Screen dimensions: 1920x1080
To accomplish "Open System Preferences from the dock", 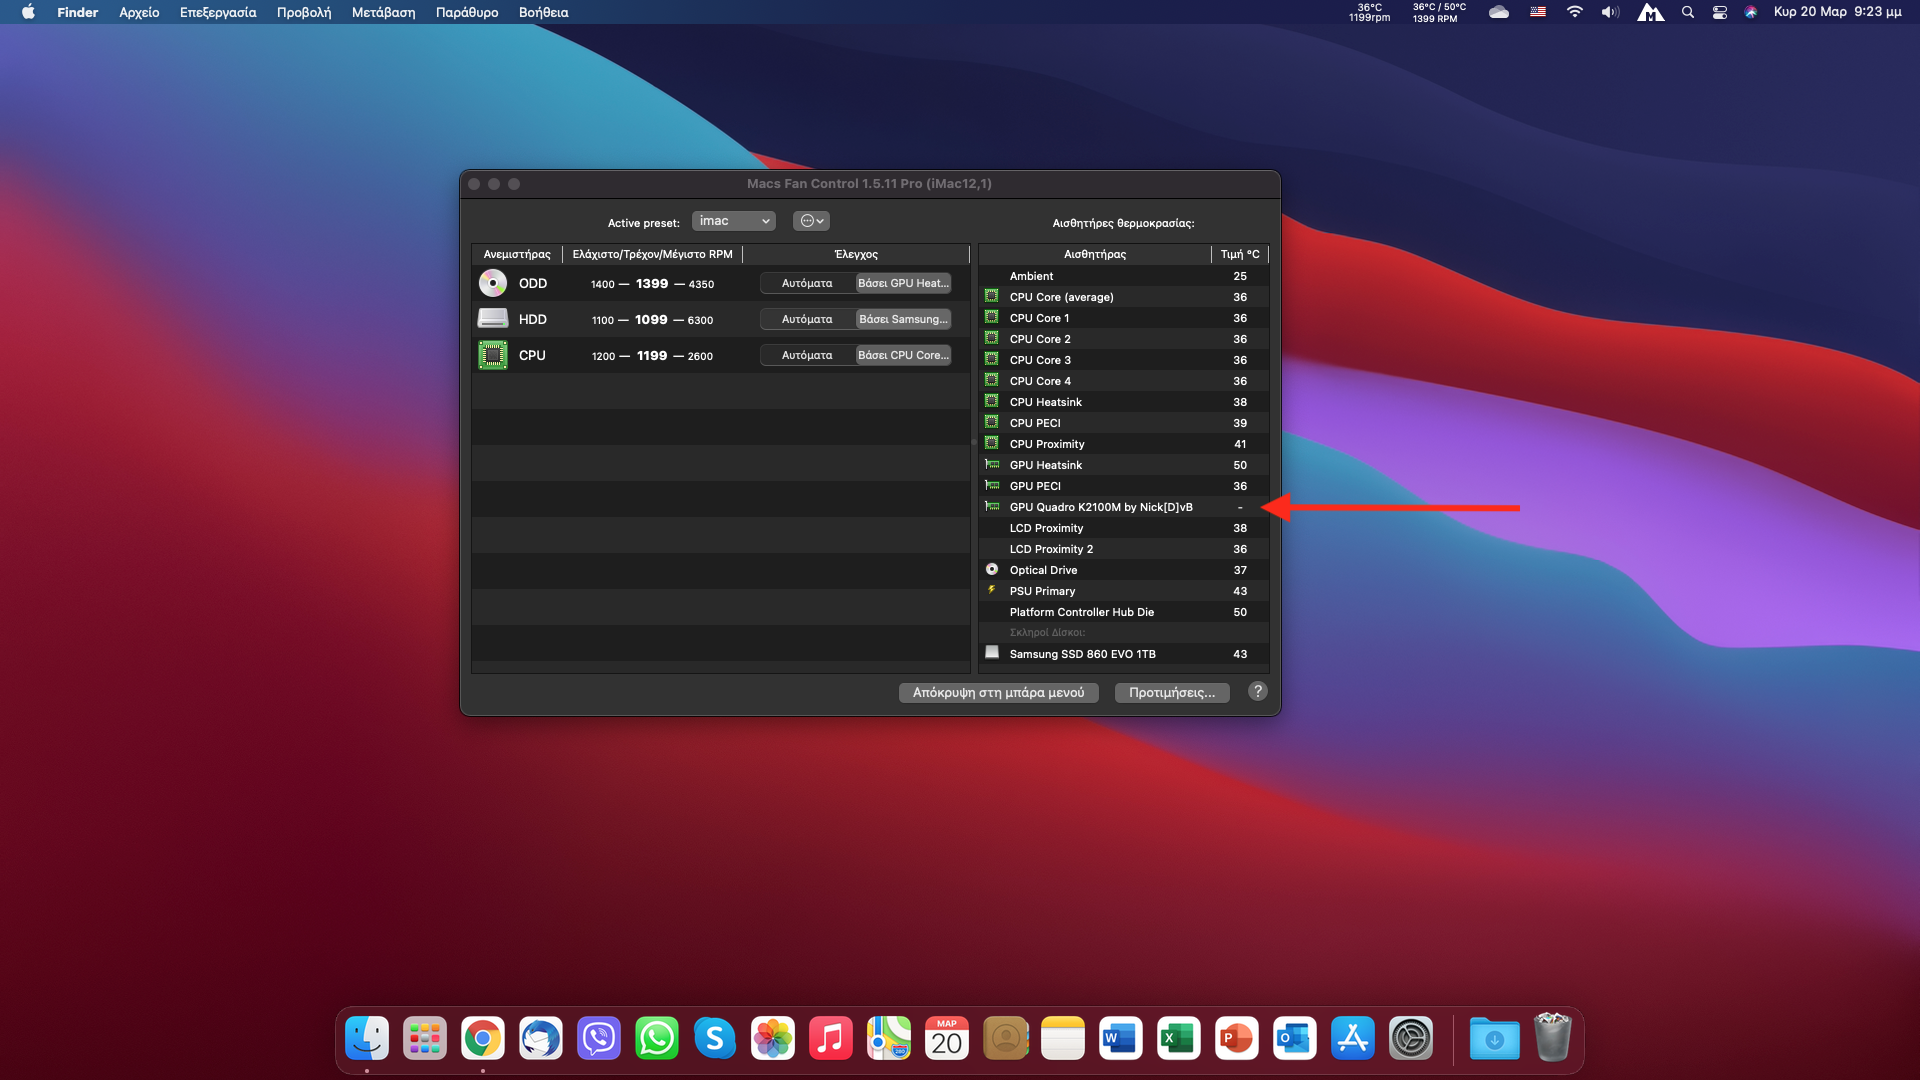I will pyautogui.click(x=1410, y=1039).
